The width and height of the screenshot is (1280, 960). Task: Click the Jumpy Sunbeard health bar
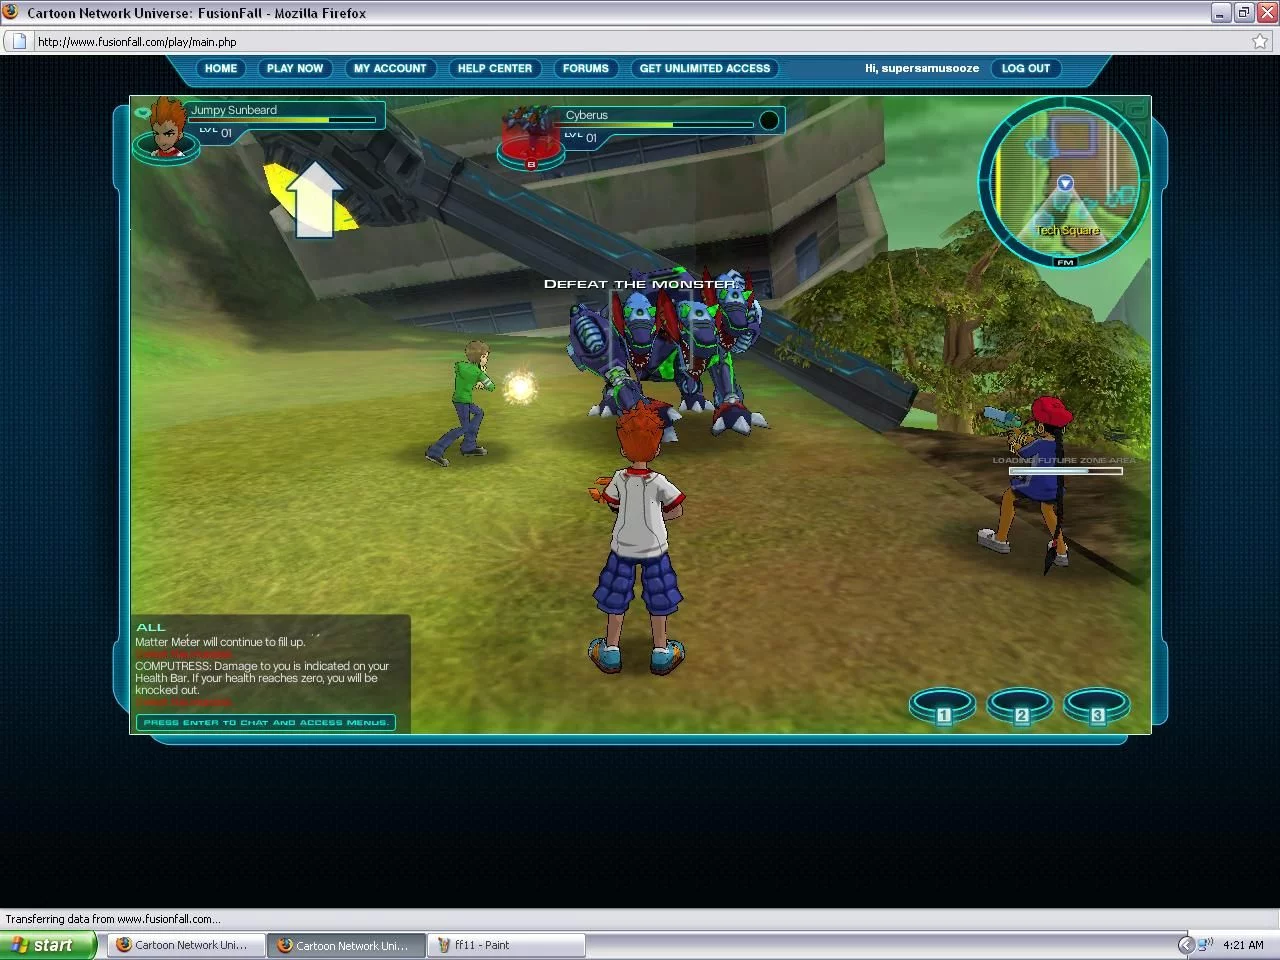pos(282,121)
